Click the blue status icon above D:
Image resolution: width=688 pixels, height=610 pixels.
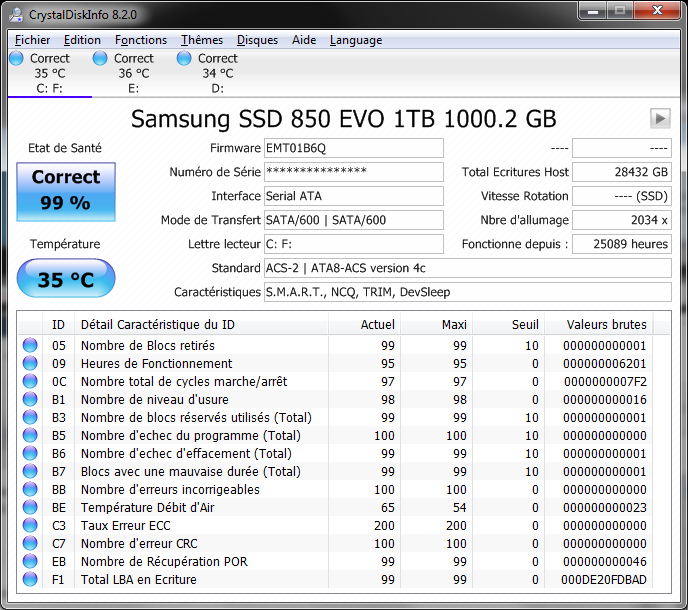tap(184, 58)
